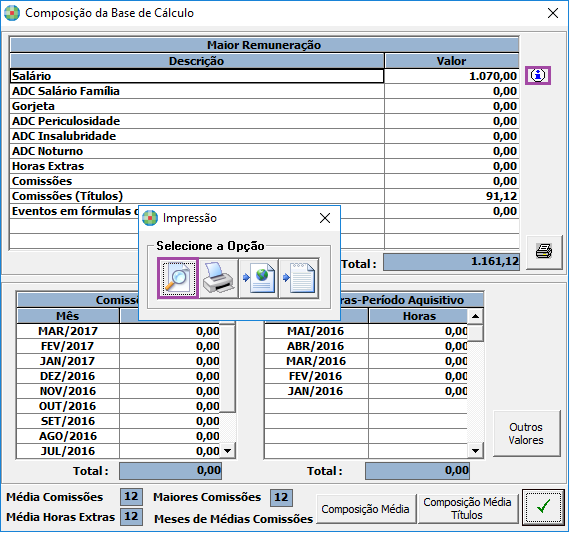Click the Outros Valores button
This screenshot has height=534, width=571.
tap(526, 433)
